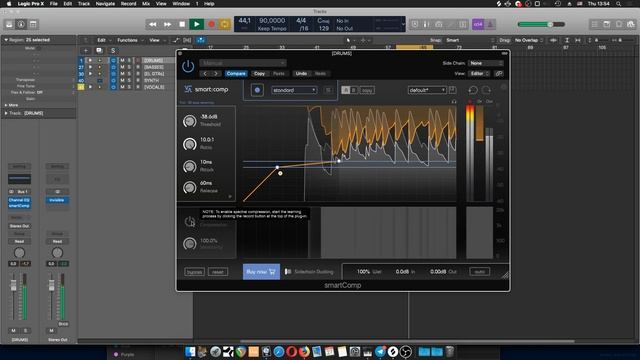This screenshot has height=360, width=640.
Task: Solo the [BASSES] track
Action: (x=129, y=67)
